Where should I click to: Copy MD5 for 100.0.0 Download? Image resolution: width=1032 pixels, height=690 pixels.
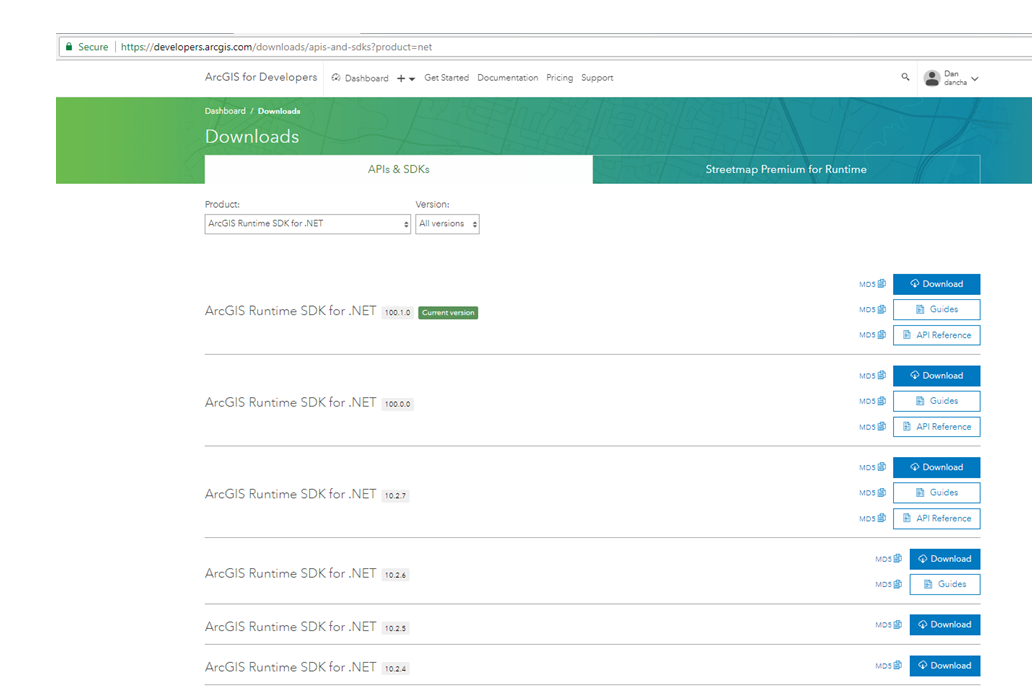point(872,375)
